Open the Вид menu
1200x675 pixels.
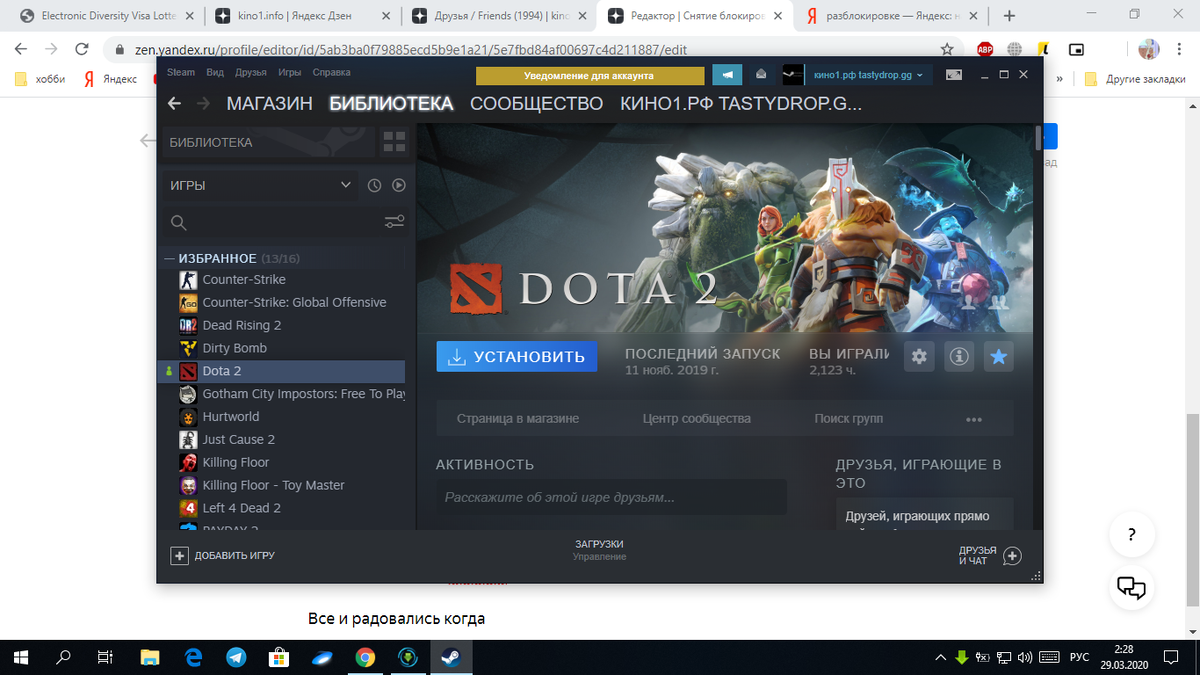click(215, 72)
